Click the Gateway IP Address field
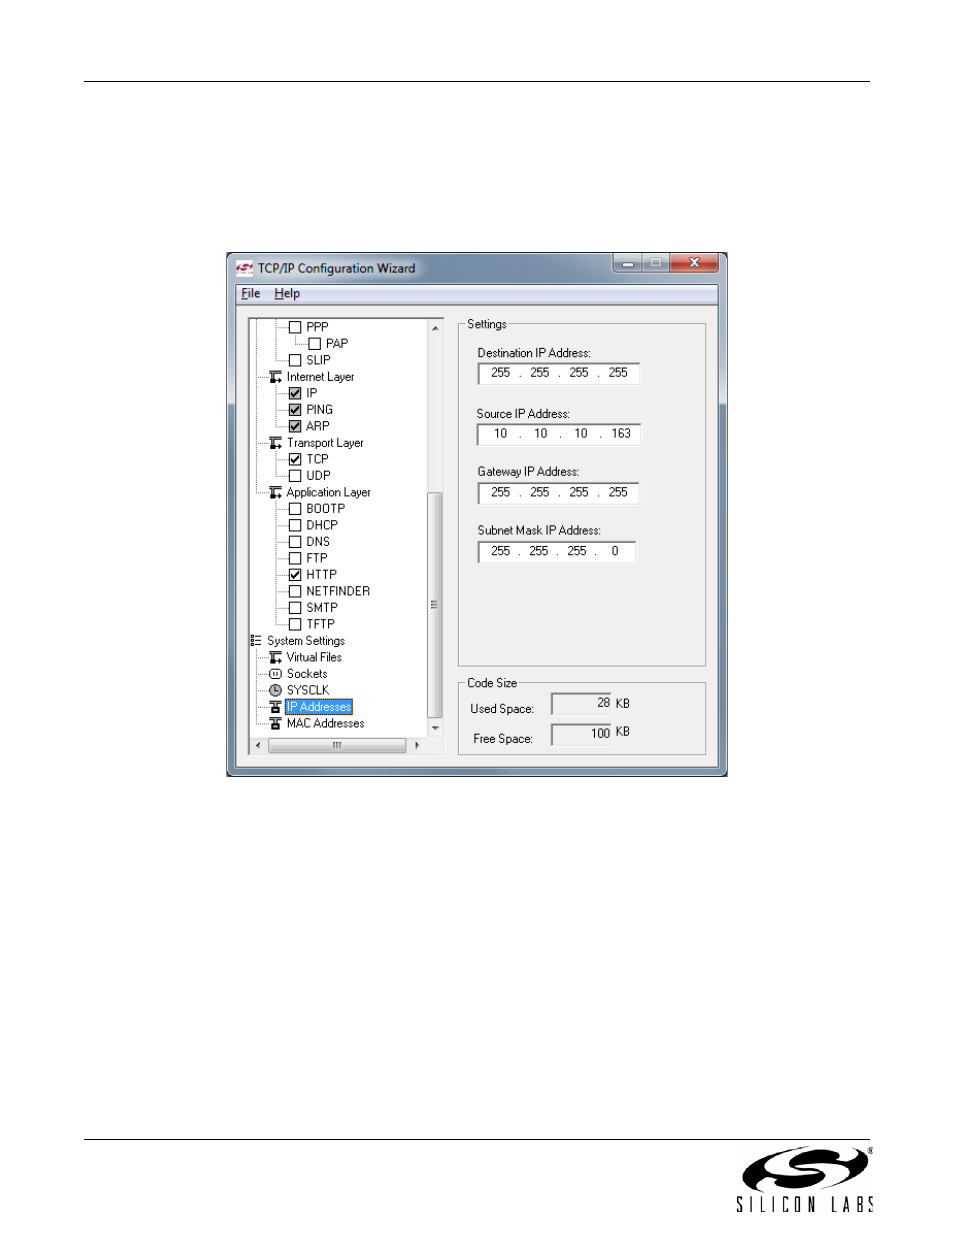The image size is (954, 1235). point(558,493)
